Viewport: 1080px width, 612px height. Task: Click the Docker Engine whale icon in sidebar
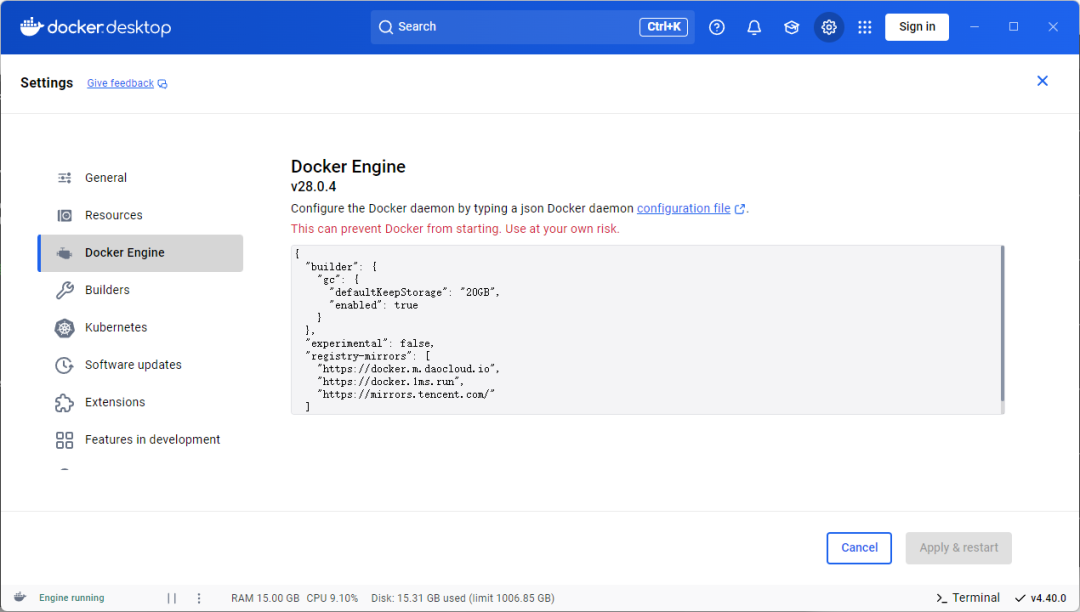click(65, 253)
